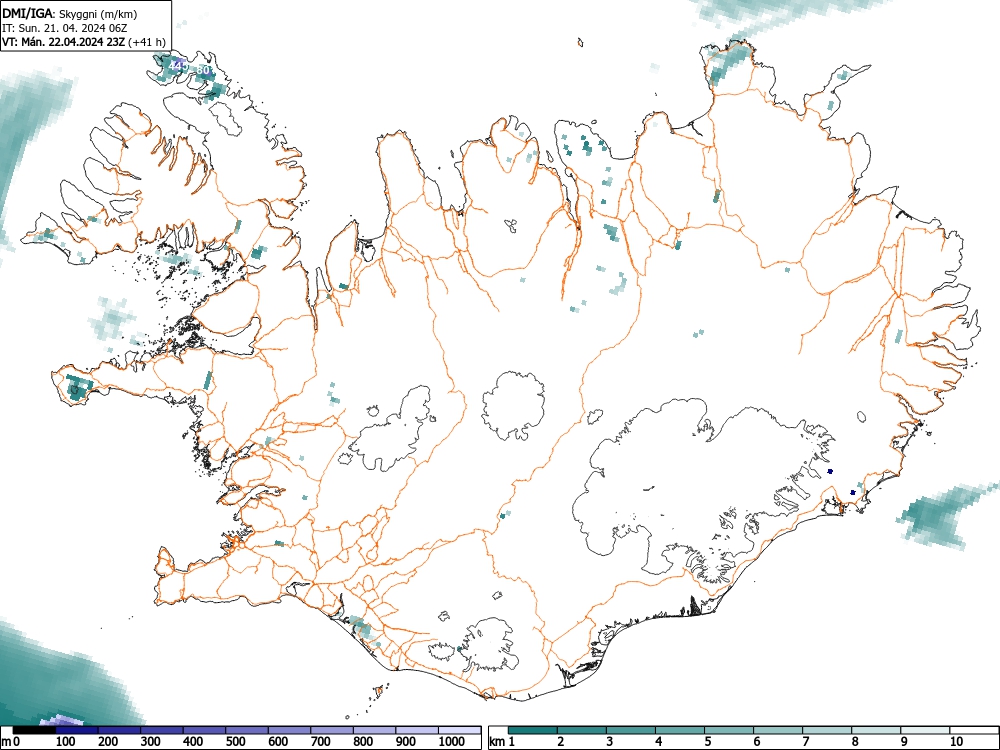Select the pale lavender 900–1000 m swatch
1000x750 pixels.
(417, 730)
